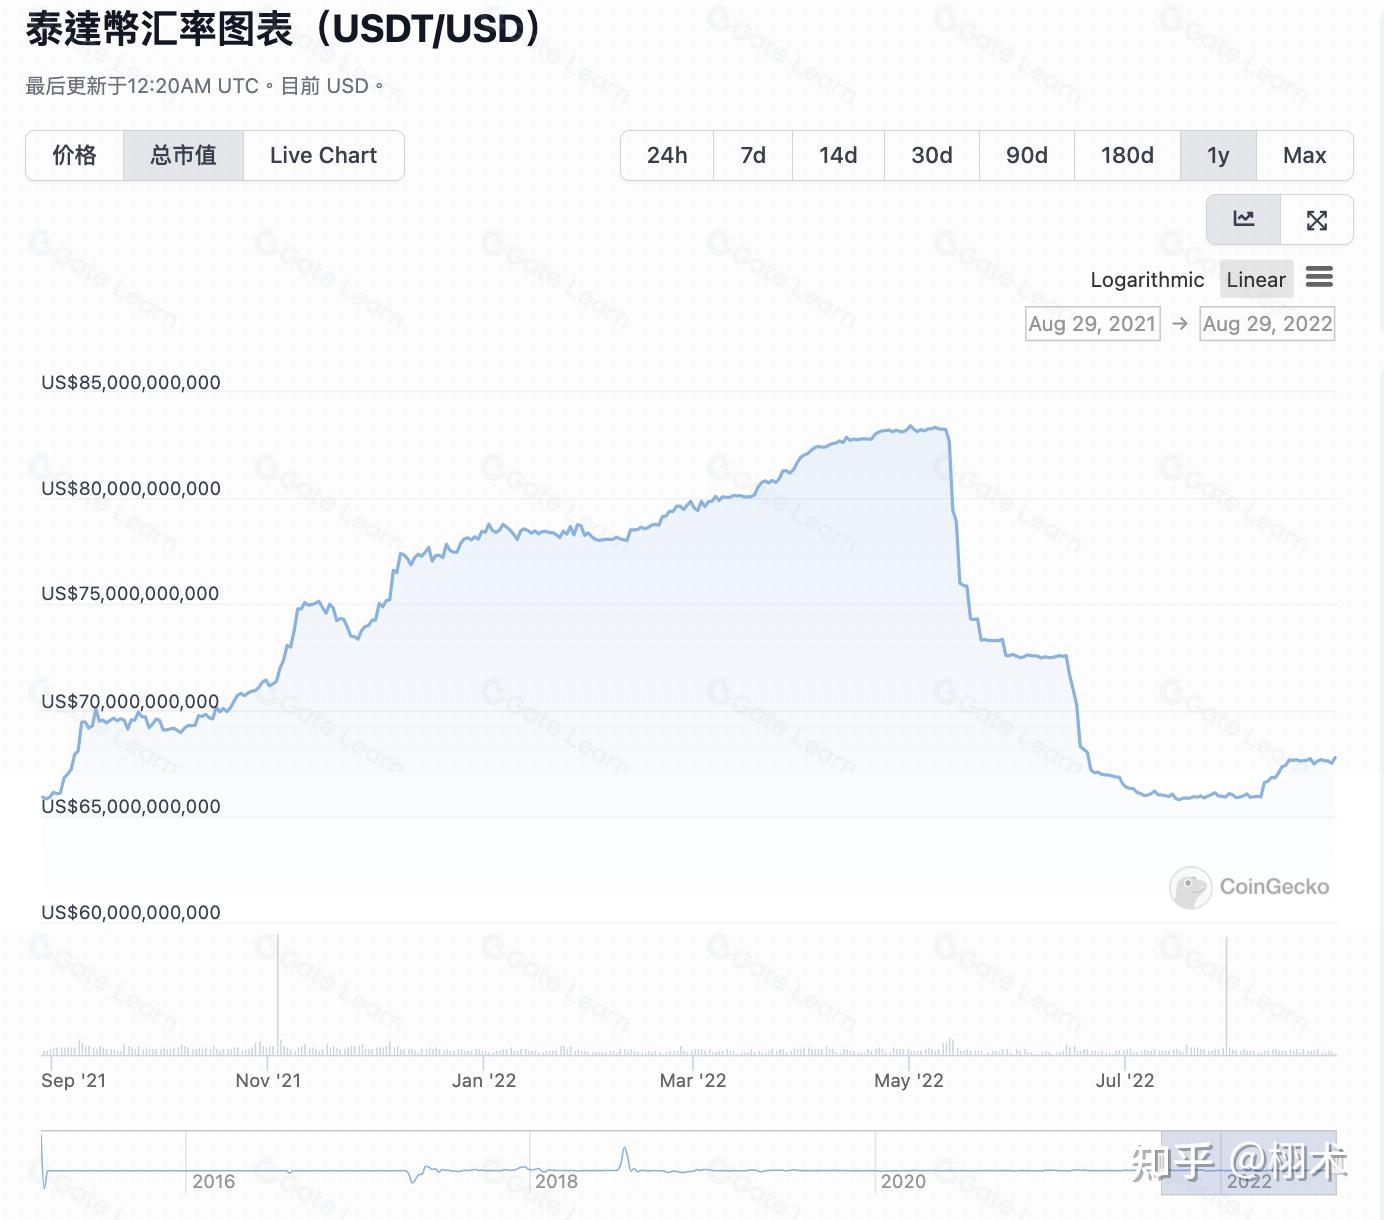The image size is (1384, 1220).
Task: Click the line chart icon
Action: click(1243, 220)
